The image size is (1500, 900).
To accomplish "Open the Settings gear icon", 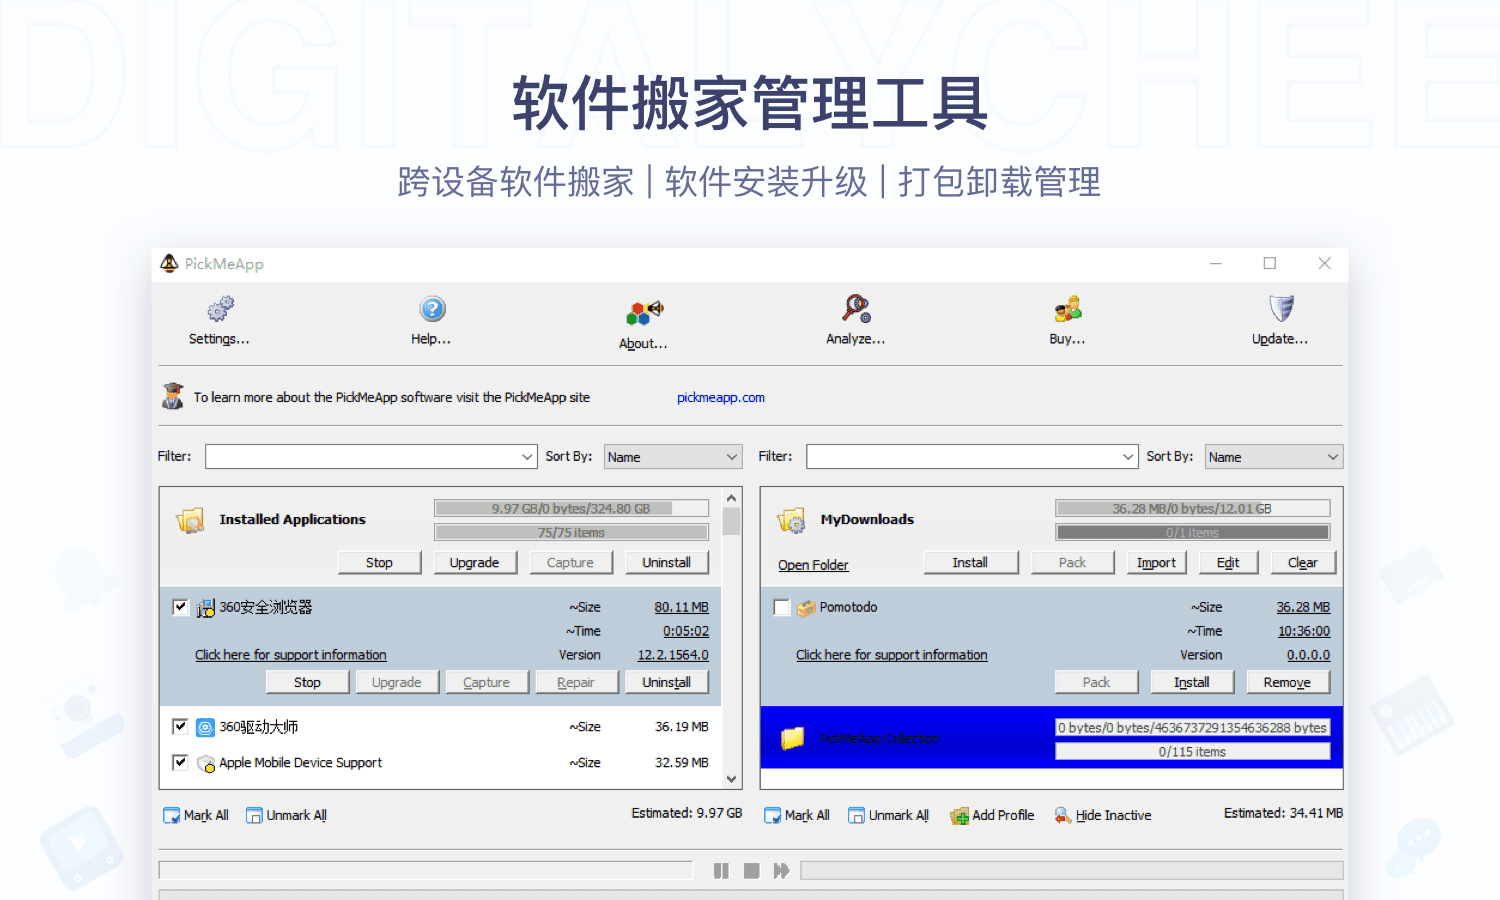I will [220, 309].
